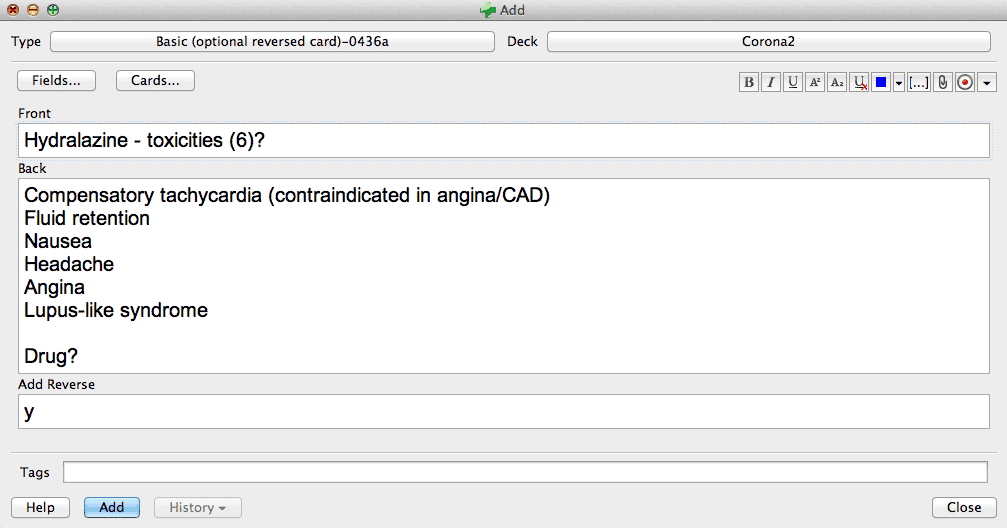Add the Hydralazine note with the Add button
This screenshot has height=528, width=1007.
[x=112, y=507]
